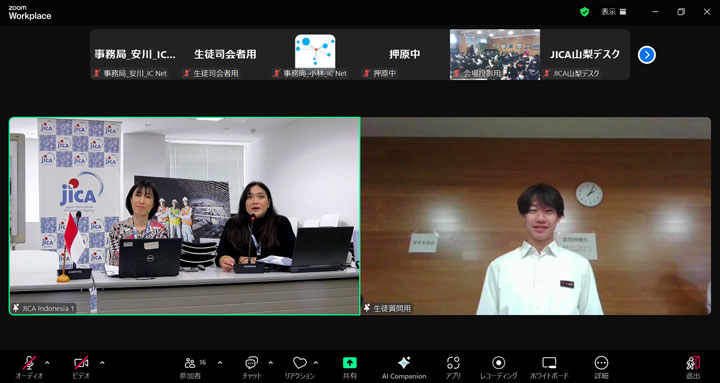
Task: Start sharing screen with green share button
Action: point(349,367)
